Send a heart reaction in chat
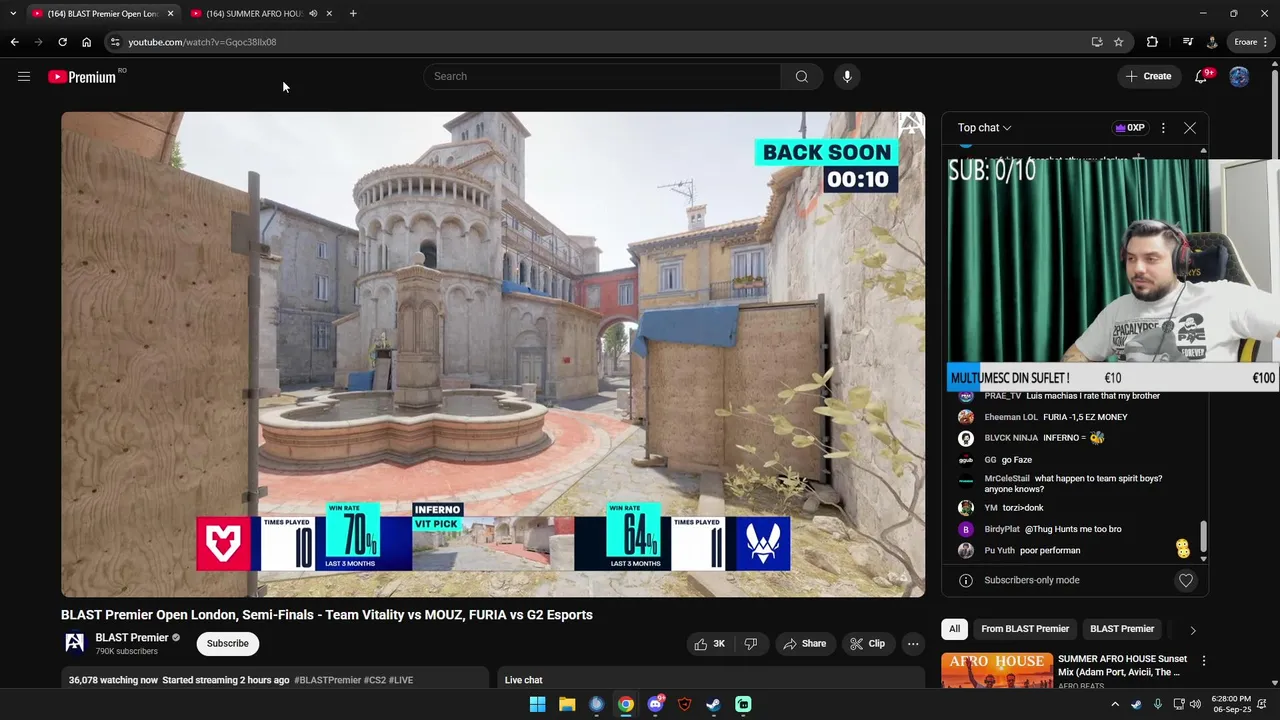Viewport: 1280px width, 720px height. [x=1186, y=580]
